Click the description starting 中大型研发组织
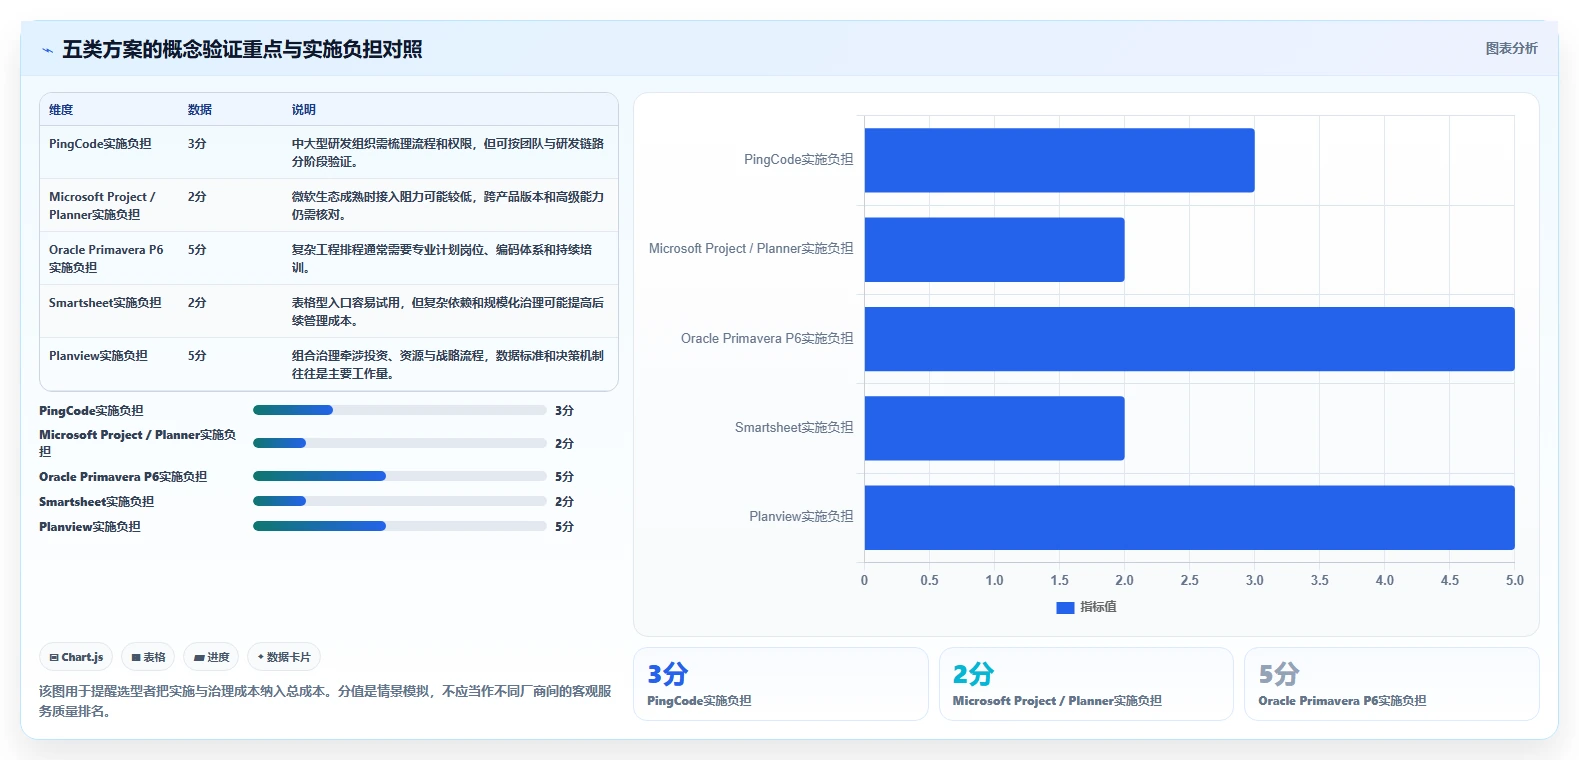The height and width of the screenshot is (760, 1579). 448,153
